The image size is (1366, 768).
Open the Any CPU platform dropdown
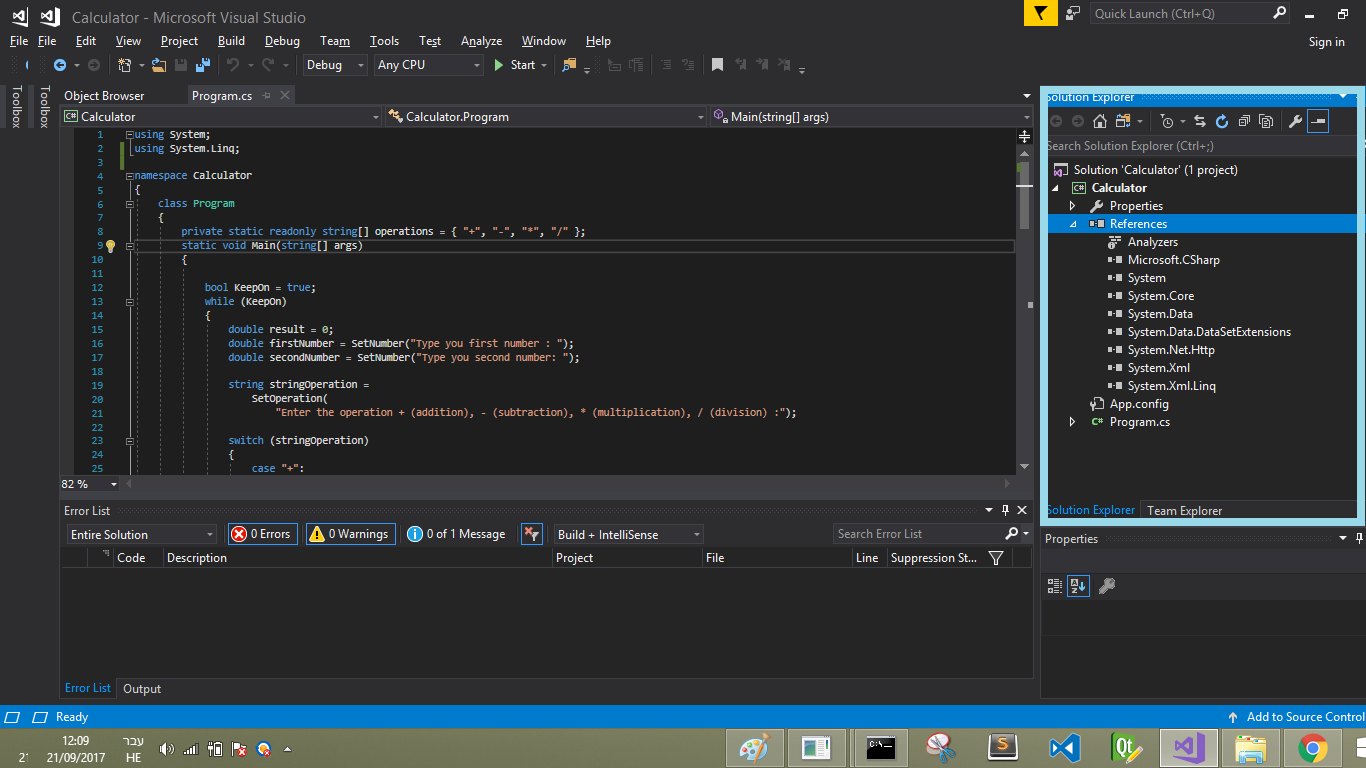(429, 65)
